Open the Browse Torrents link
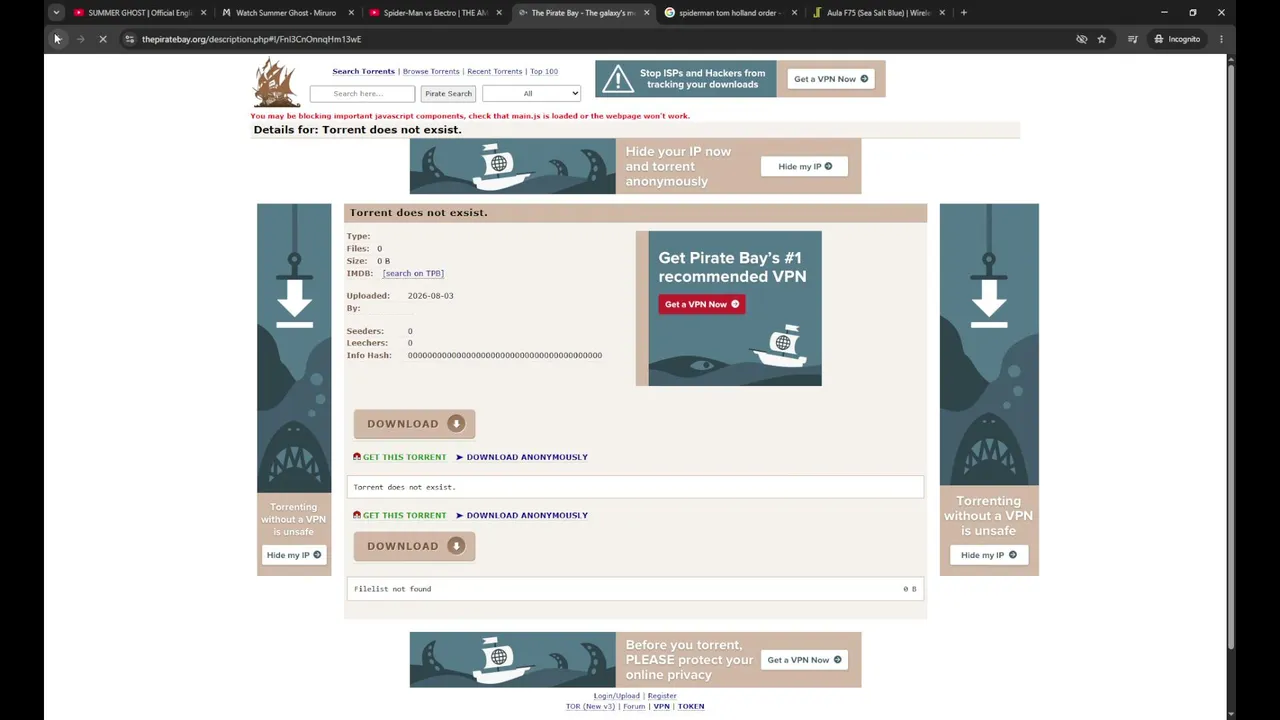 point(431,72)
